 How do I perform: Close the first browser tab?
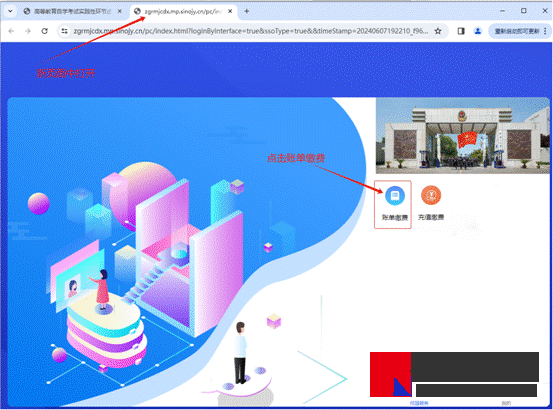click(120, 11)
